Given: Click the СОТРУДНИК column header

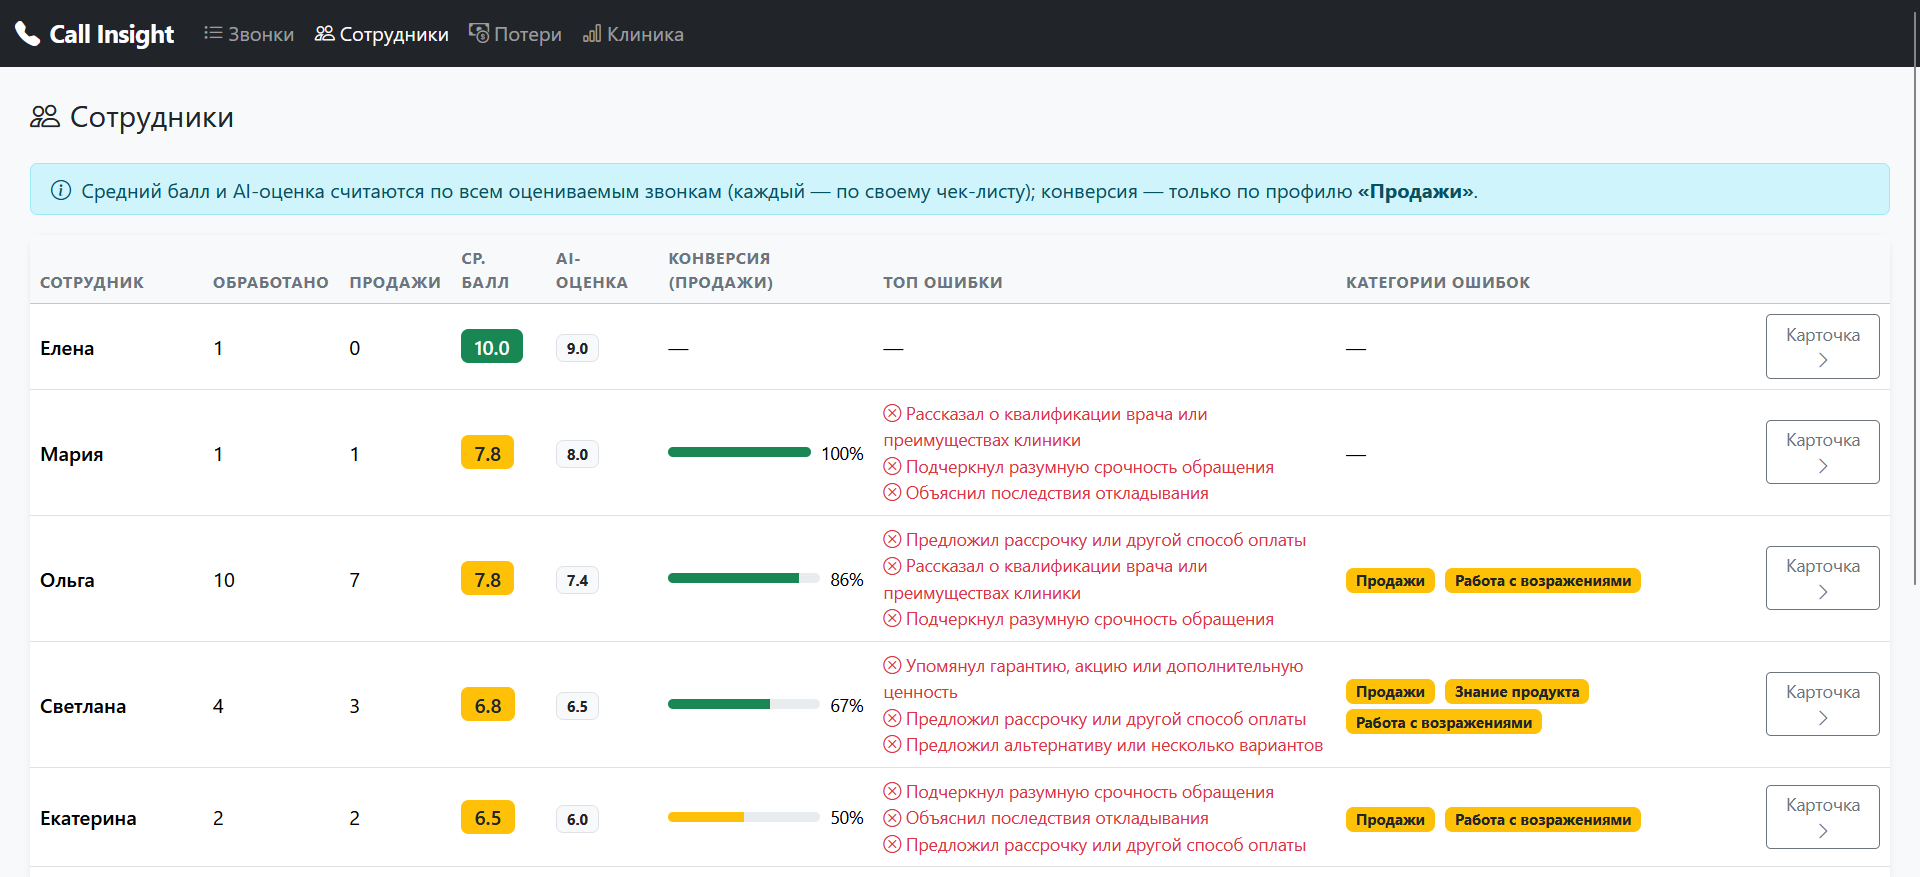Looking at the screenshot, I should [92, 282].
